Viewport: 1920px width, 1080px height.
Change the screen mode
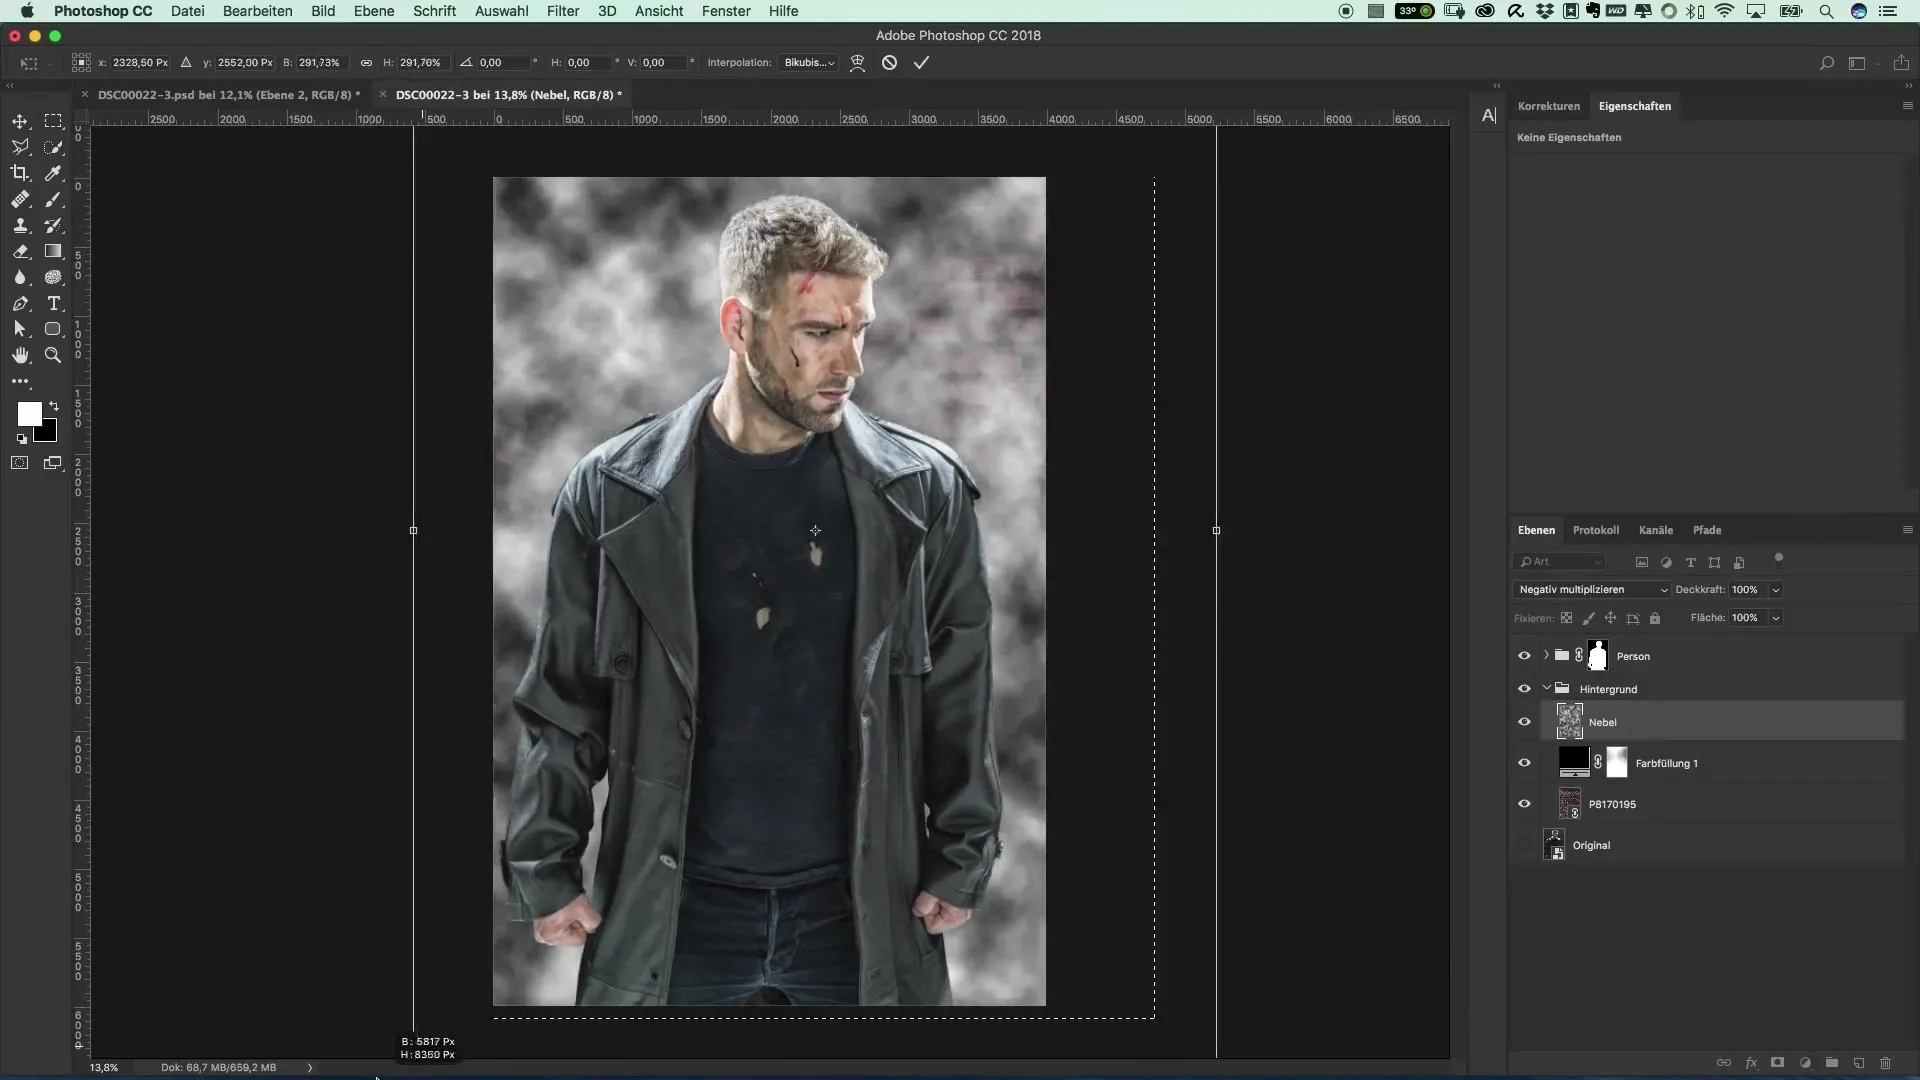click(x=53, y=463)
